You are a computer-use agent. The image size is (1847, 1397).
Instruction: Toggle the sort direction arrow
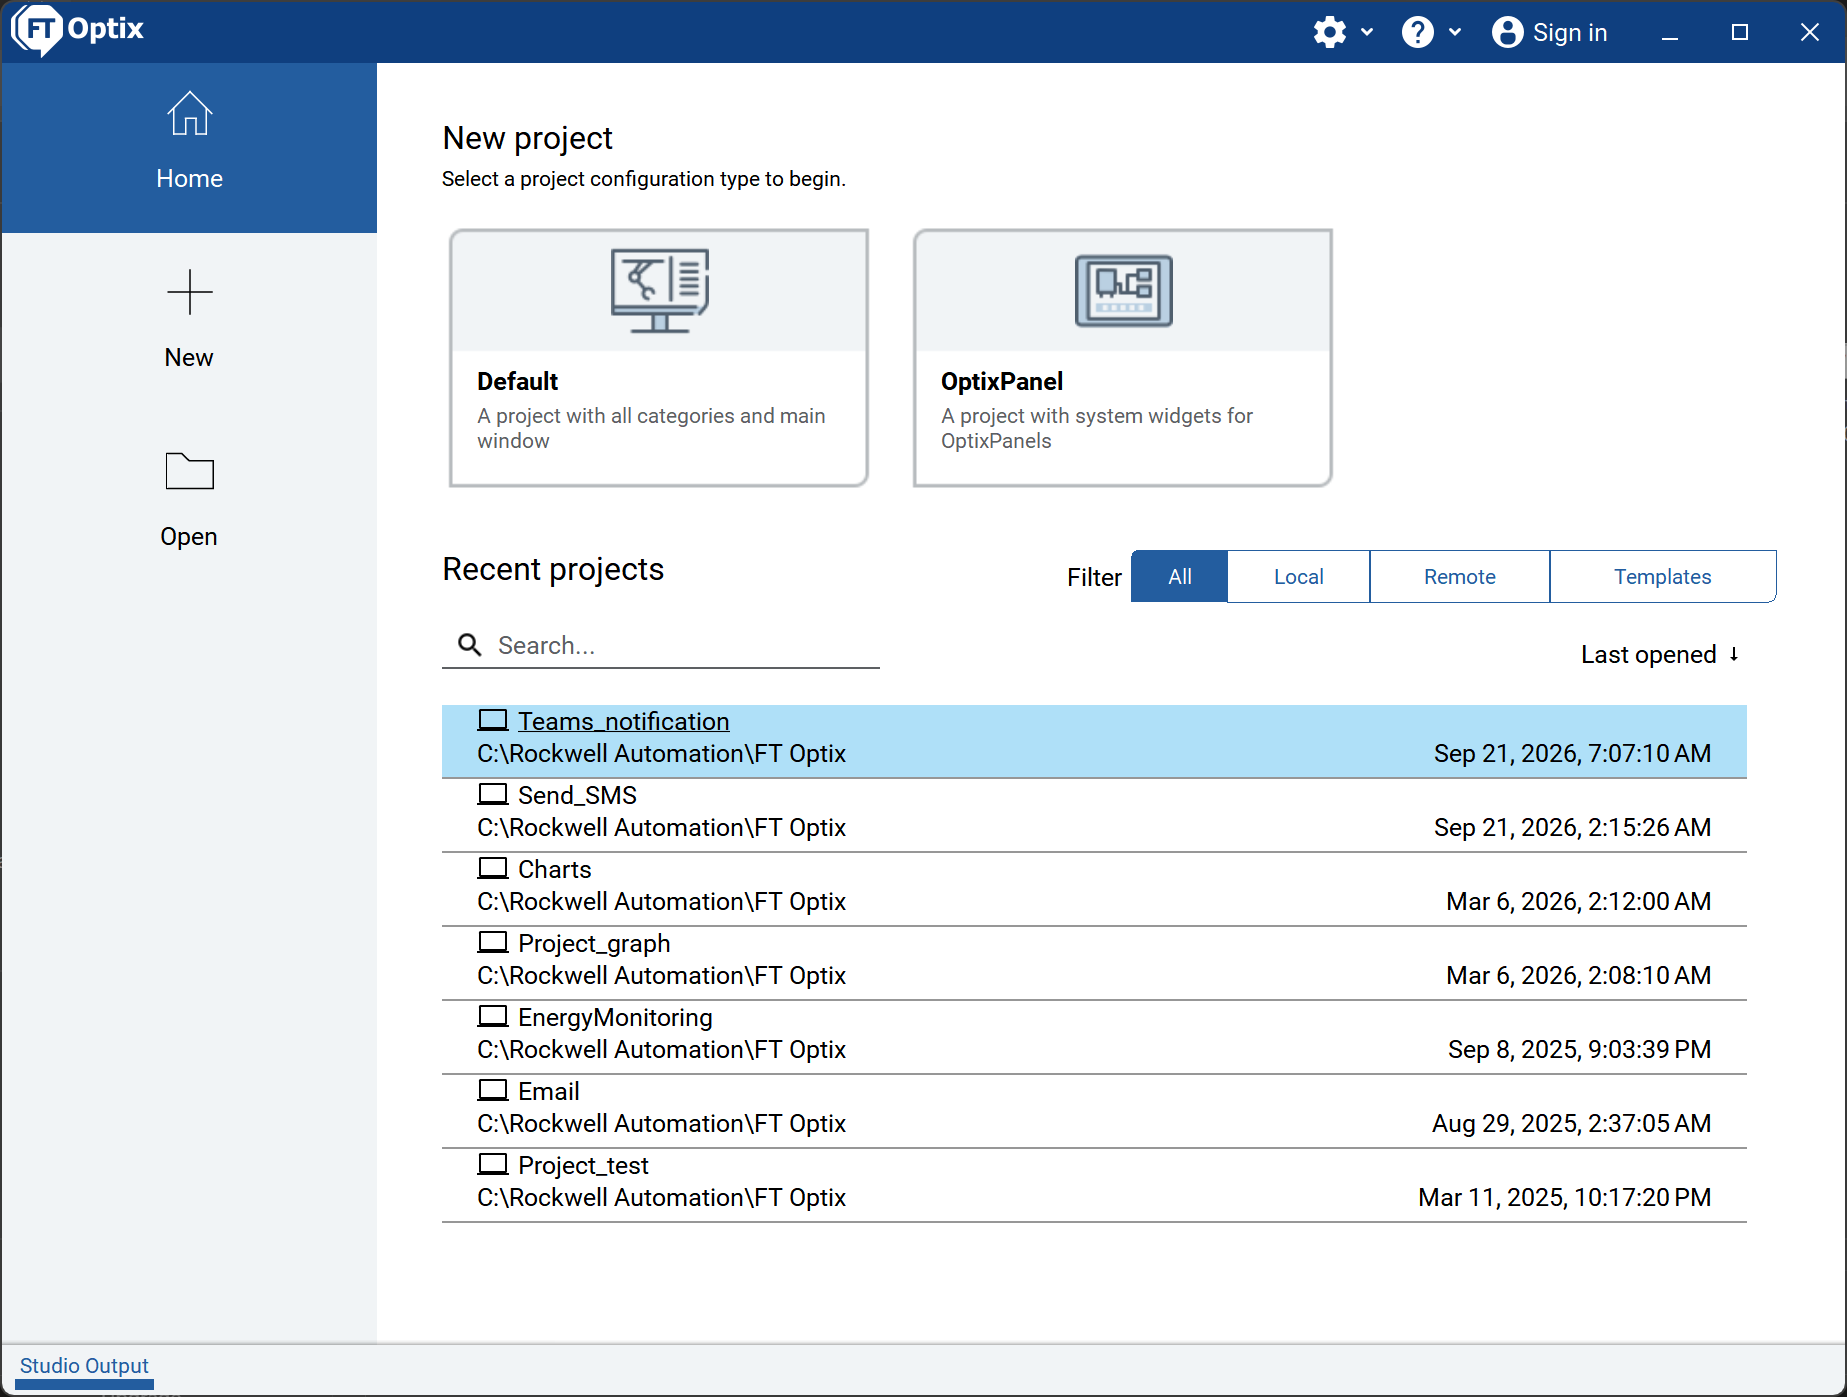[1734, 654]
